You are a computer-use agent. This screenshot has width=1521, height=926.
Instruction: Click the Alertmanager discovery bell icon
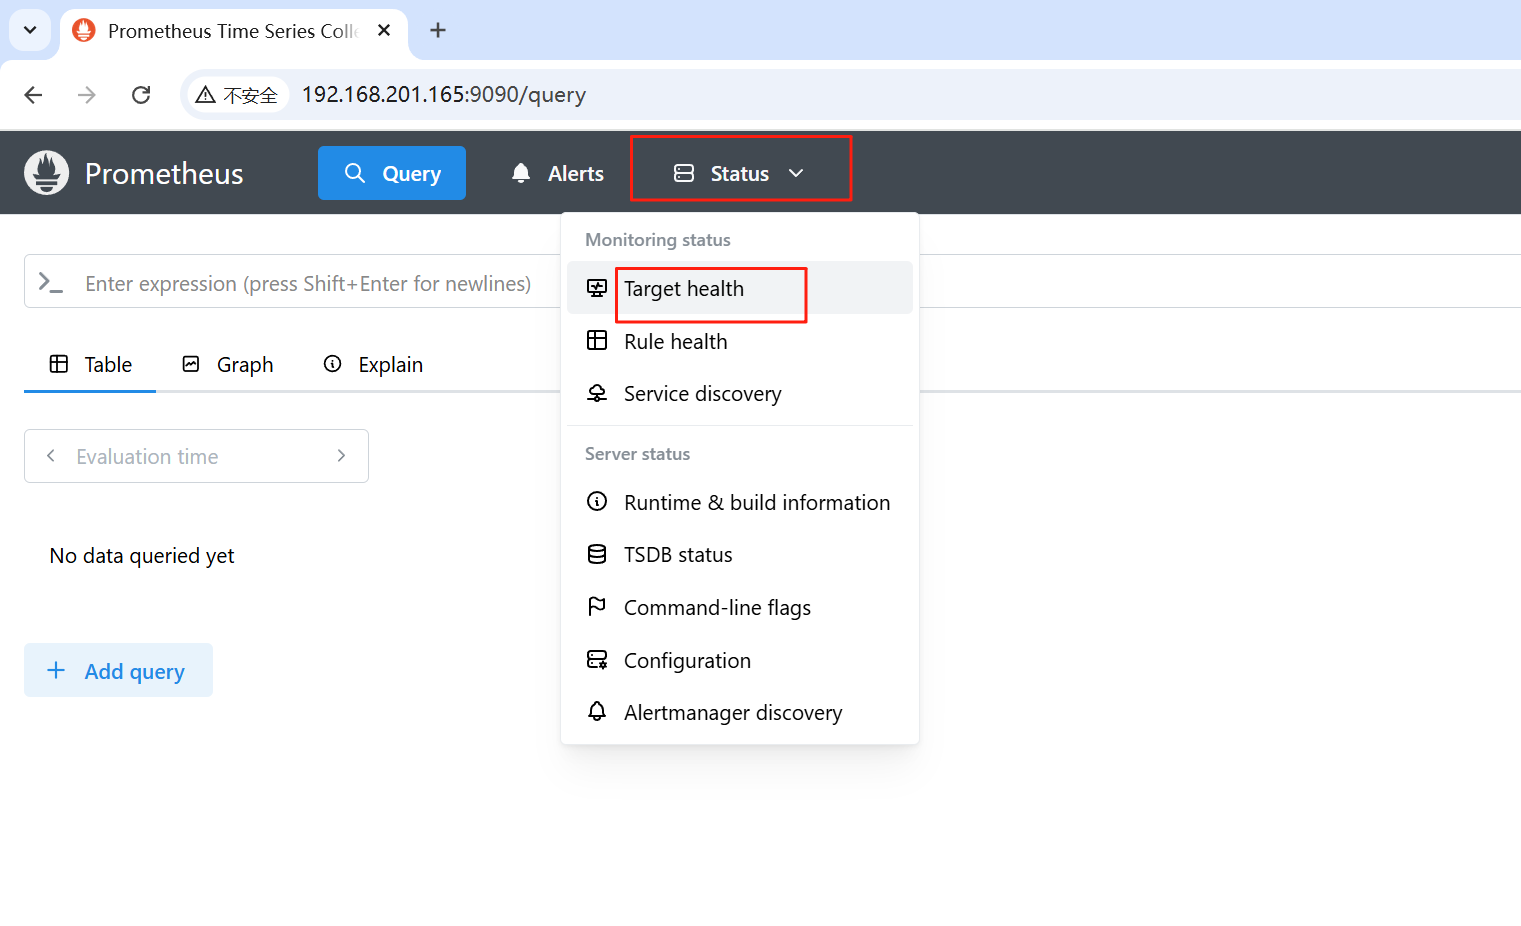pos(597,711)
